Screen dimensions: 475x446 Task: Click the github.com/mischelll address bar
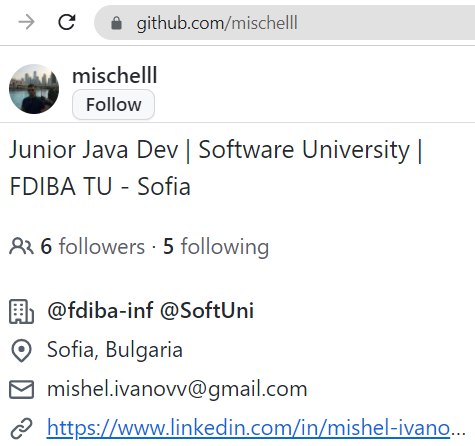coord(285,23)
